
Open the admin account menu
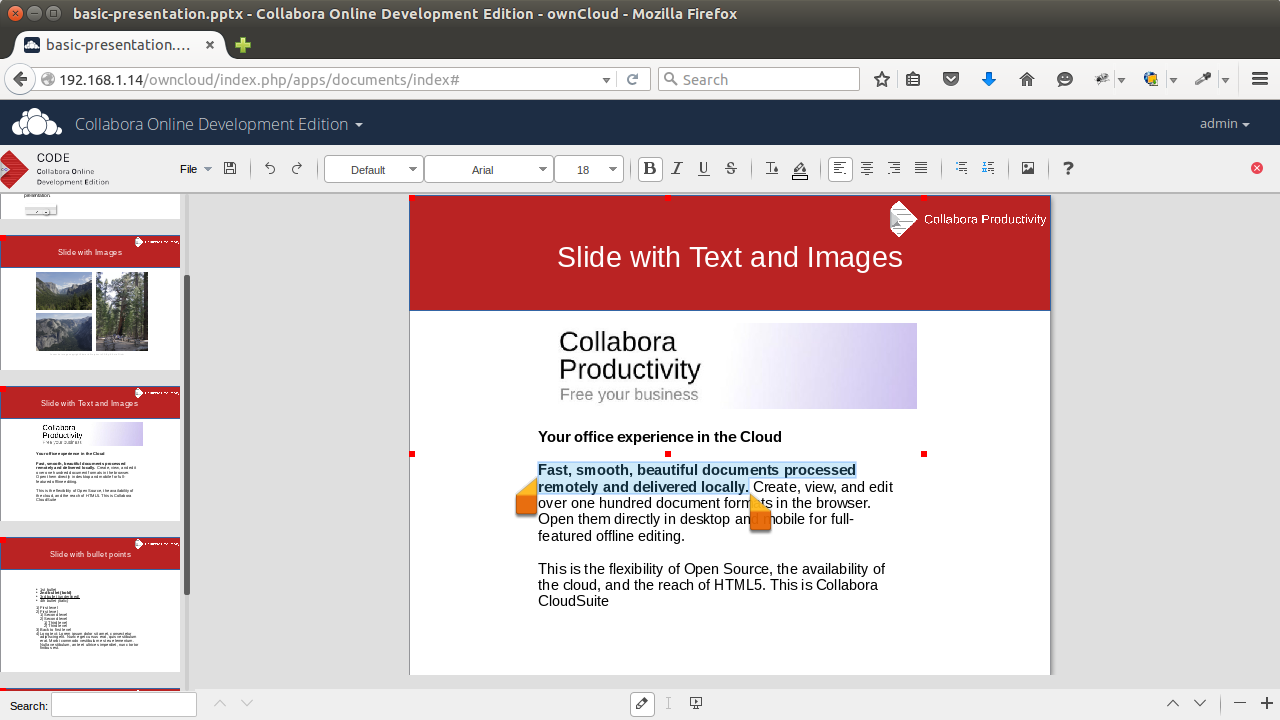[1224, 123]
